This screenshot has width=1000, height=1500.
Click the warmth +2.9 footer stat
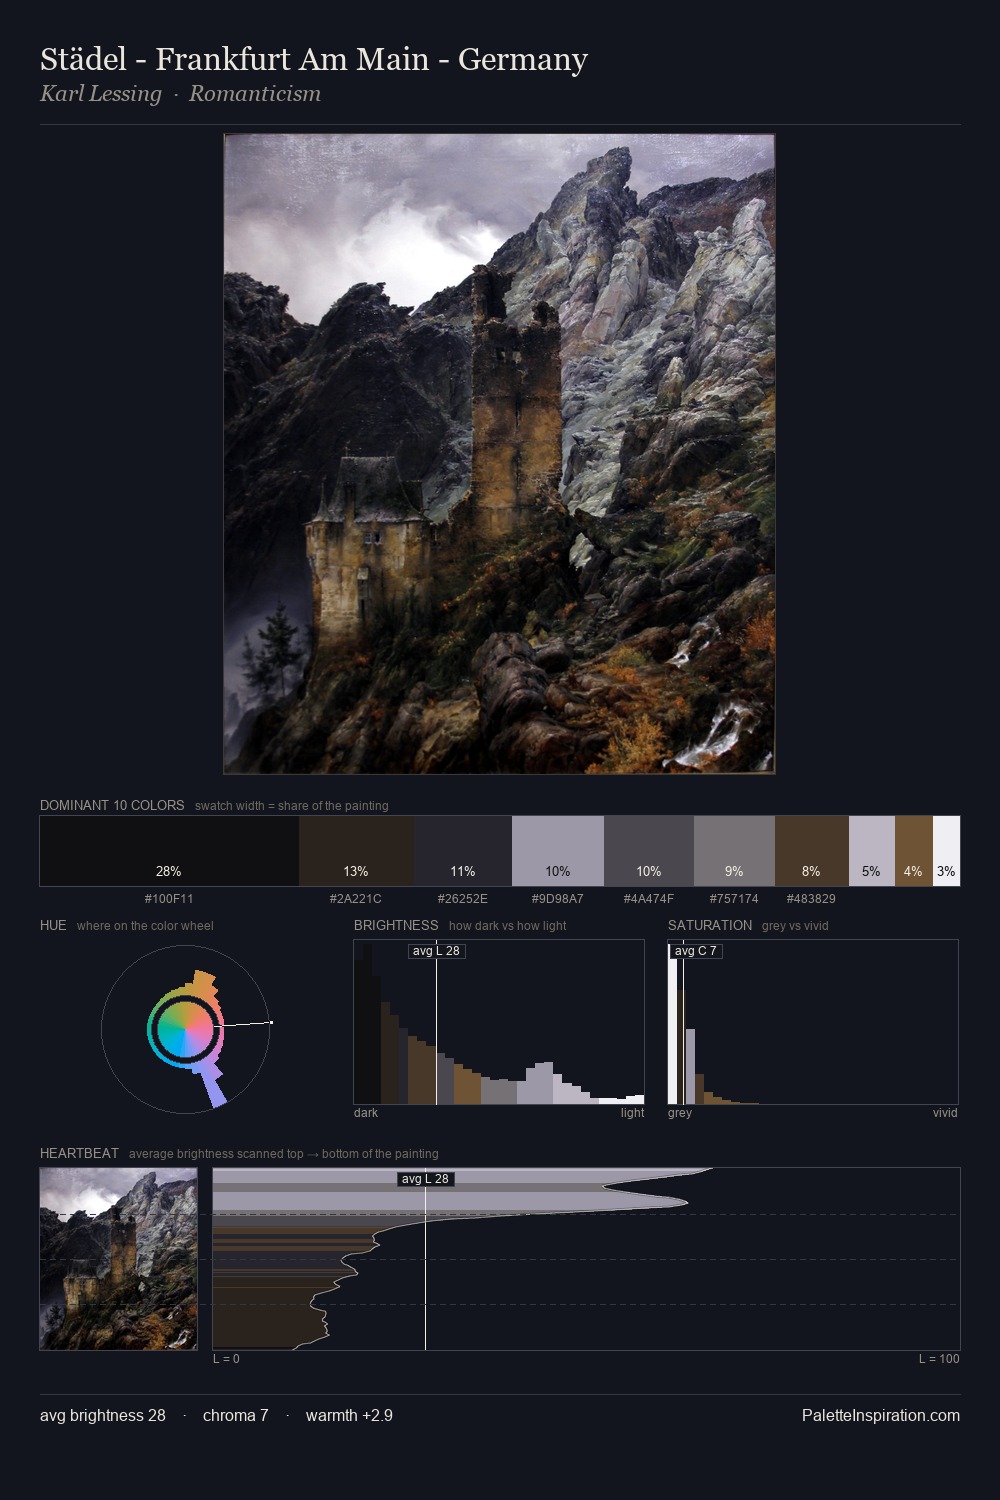click(x=349, y=1415)
